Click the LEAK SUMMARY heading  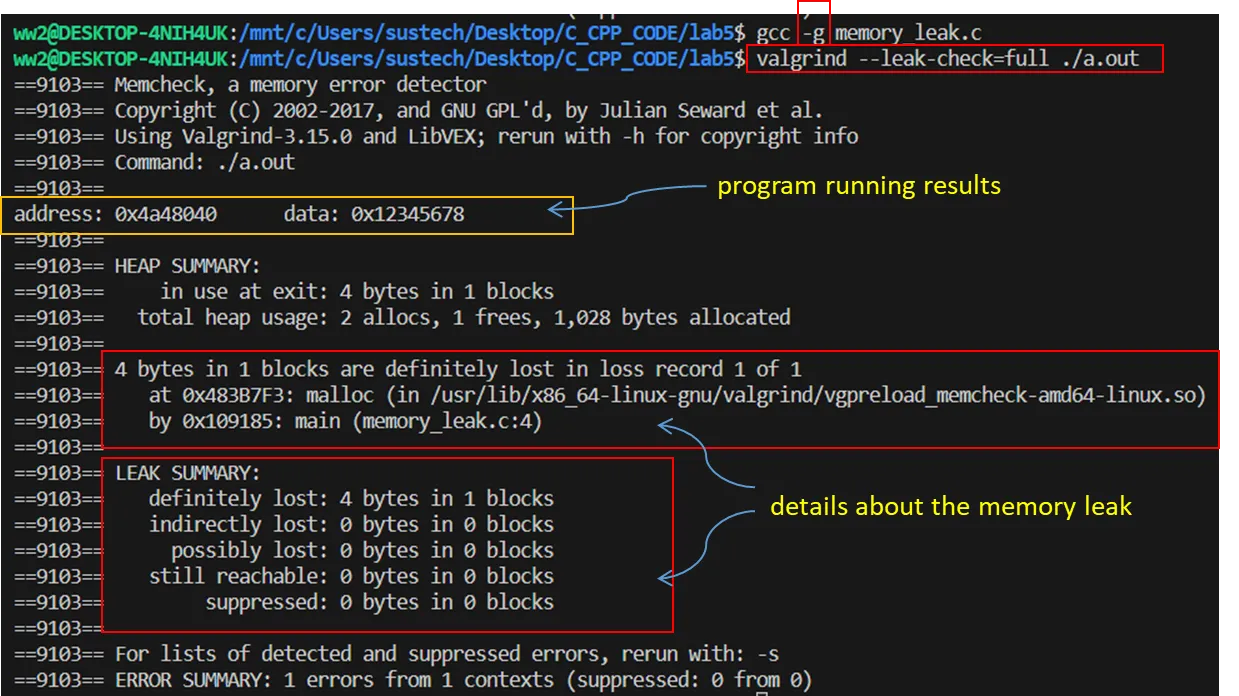click(x=187, y=472)
